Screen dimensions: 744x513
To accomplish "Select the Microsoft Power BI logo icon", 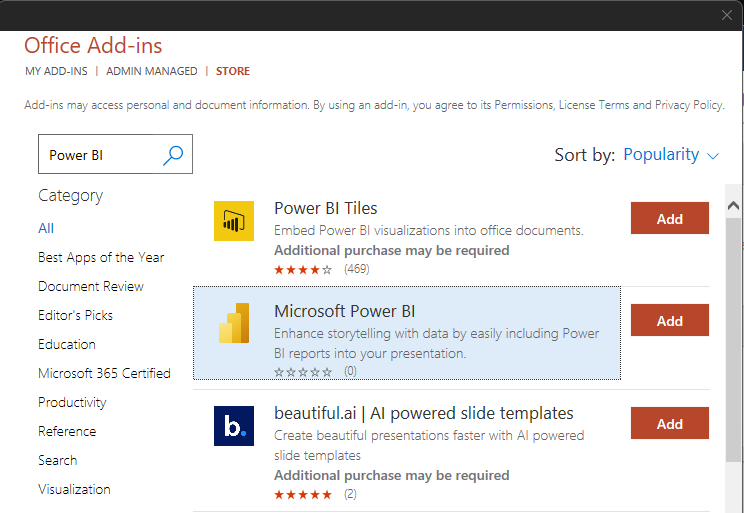I will point(234,323).
